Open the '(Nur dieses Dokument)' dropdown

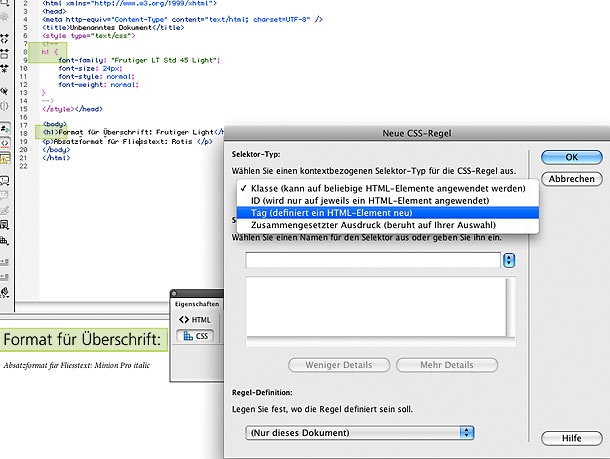coord(359,432)
